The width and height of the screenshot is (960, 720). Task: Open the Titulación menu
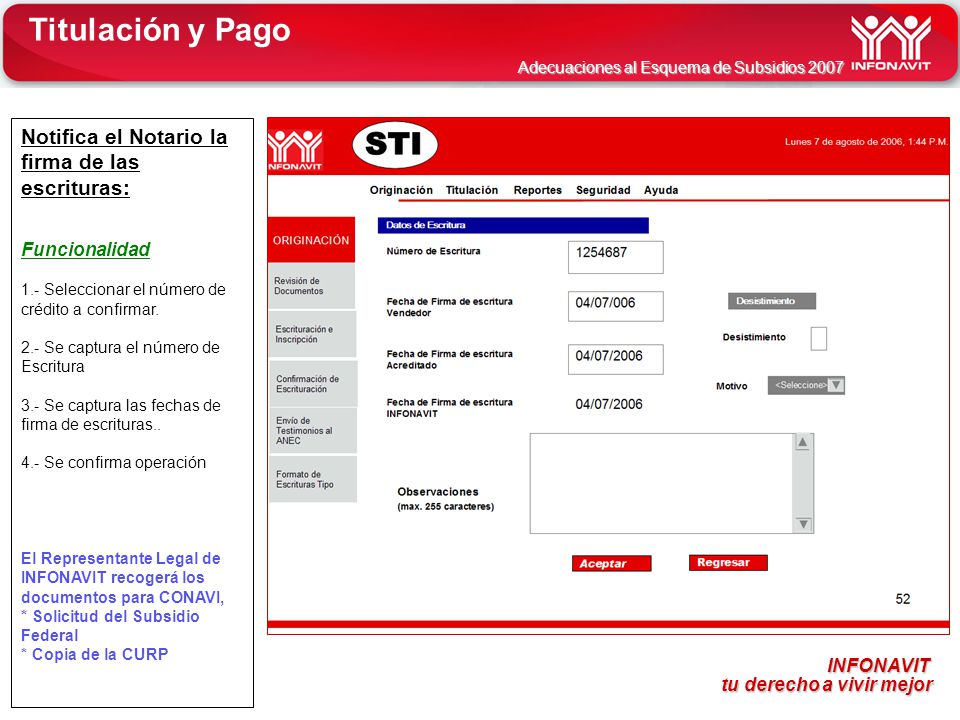471,190
